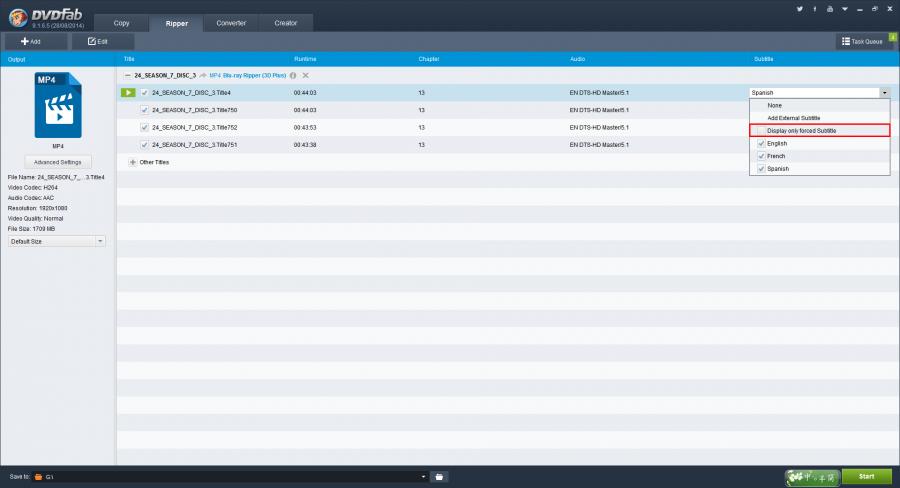Uncheck English subtitle option
This screenshot has width=900, height=488.
[x=761, y=144]
